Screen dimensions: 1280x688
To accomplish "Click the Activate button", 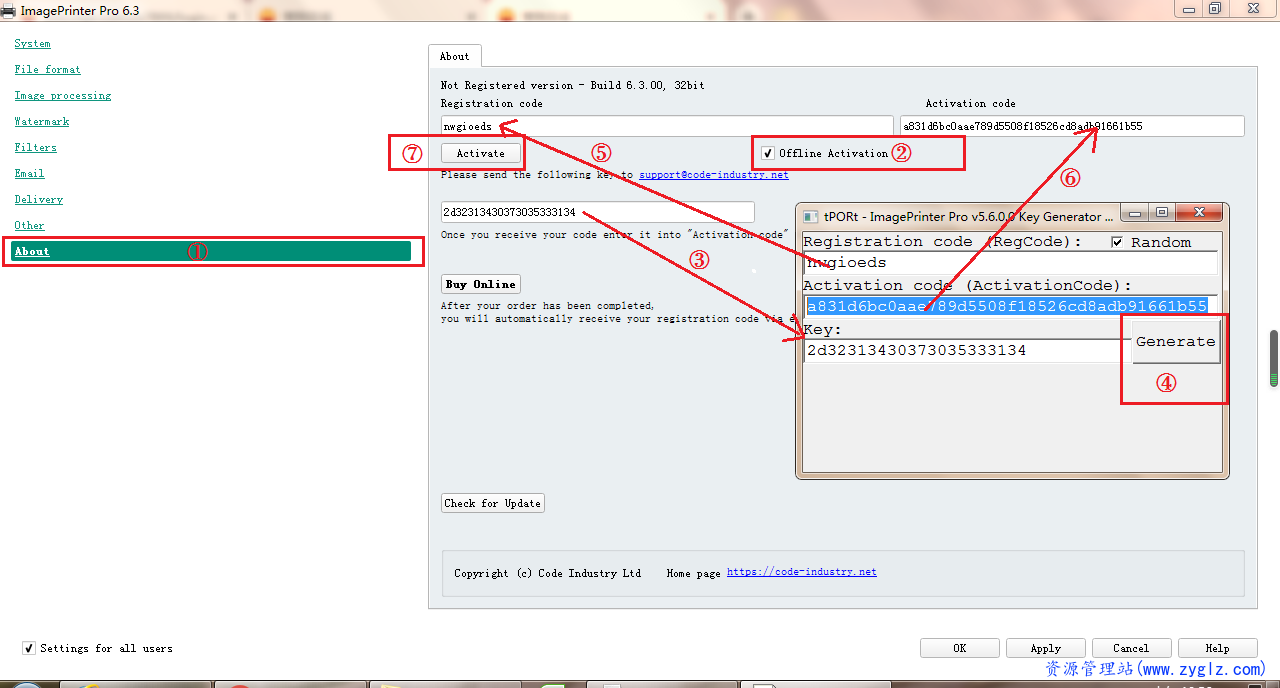I will tap(481, 153).
